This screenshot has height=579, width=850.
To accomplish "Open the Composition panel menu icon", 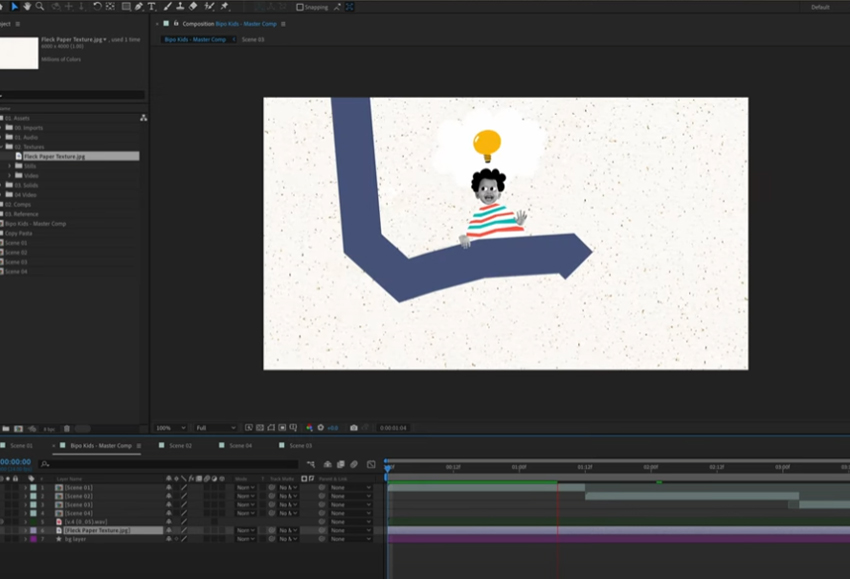I will [283, 24].
